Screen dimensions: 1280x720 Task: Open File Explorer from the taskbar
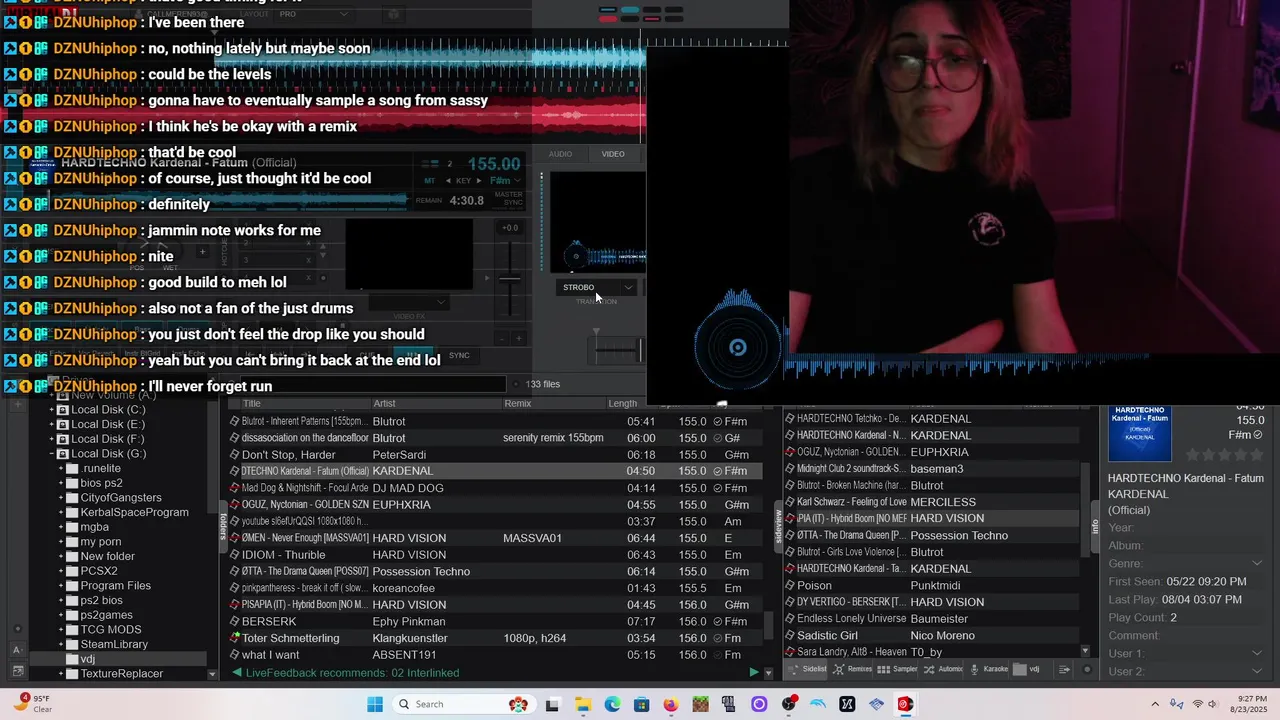pyautogui.click(x=583, y=704)
